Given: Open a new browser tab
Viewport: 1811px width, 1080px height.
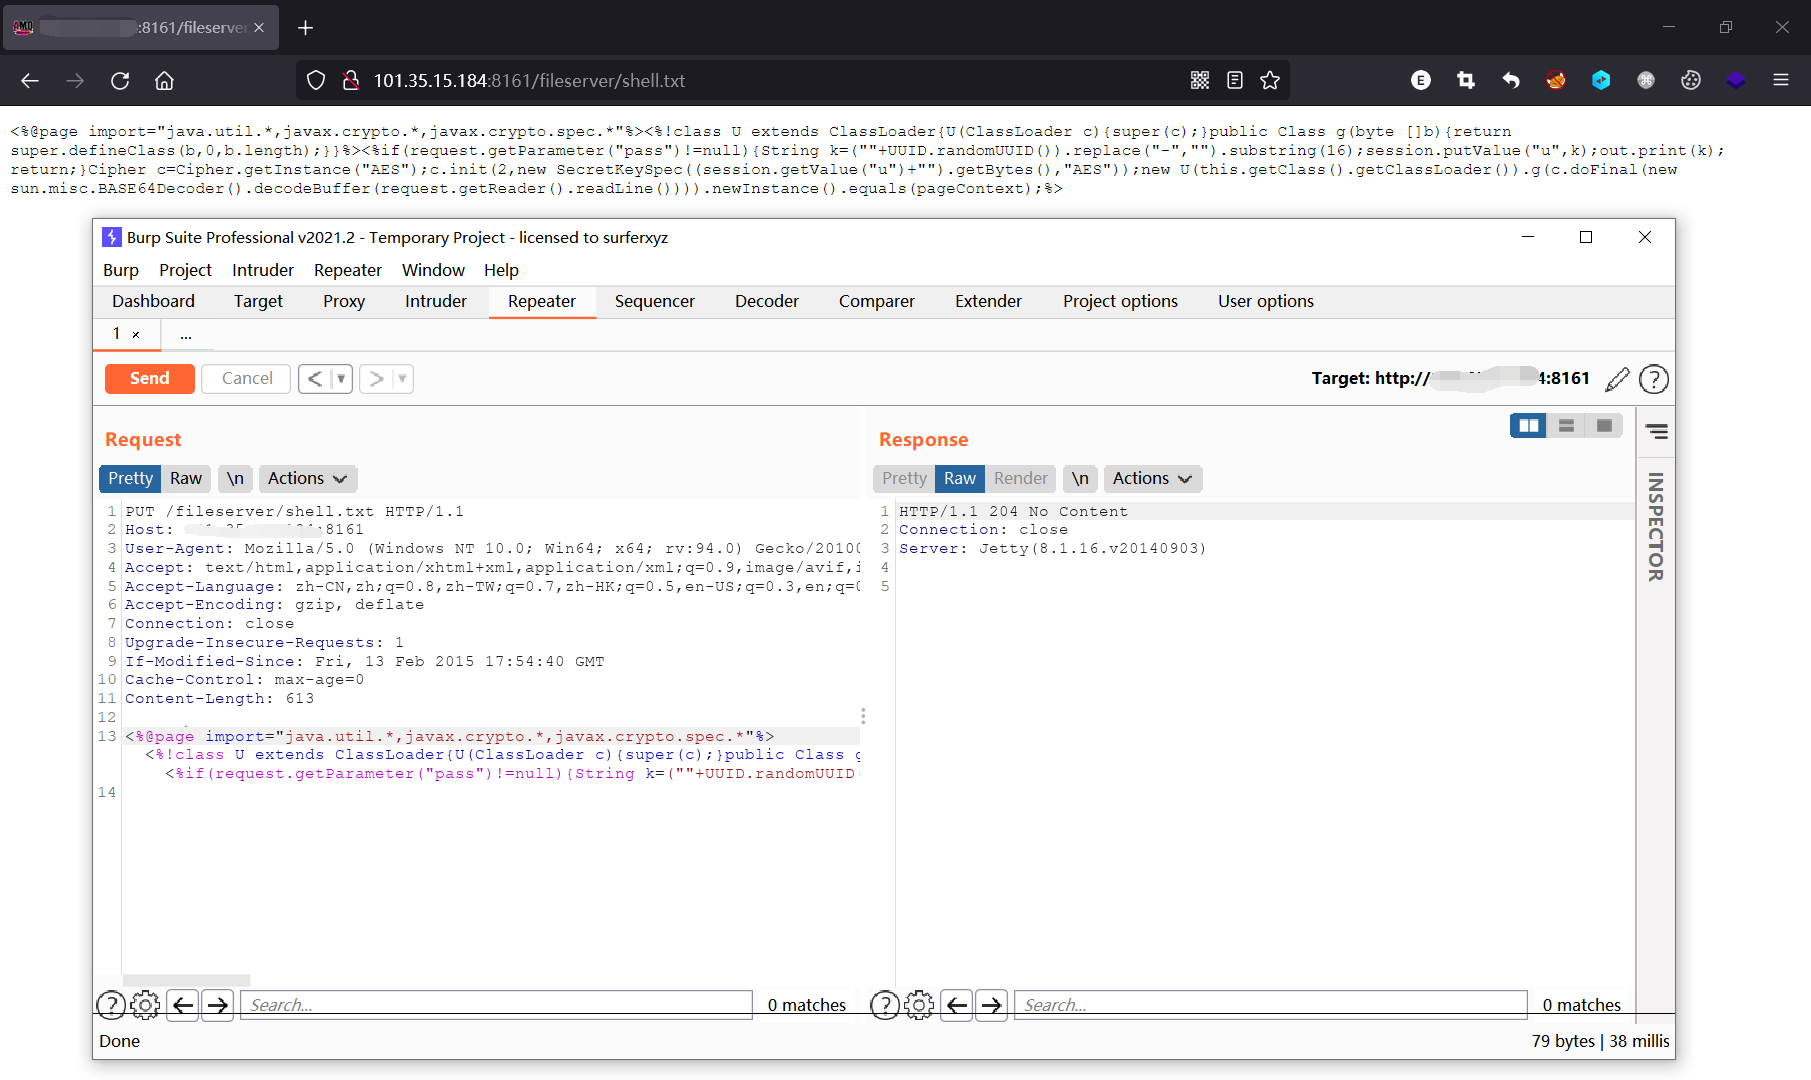Looking at the screenshot, I should [306, 28].
